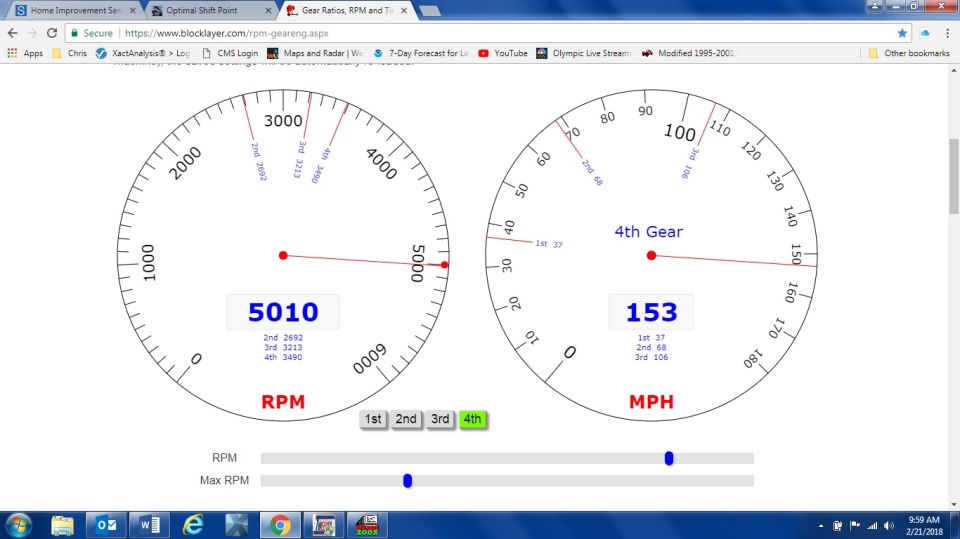
Task: Select 3rd gear button
Action: click(440, 419)
